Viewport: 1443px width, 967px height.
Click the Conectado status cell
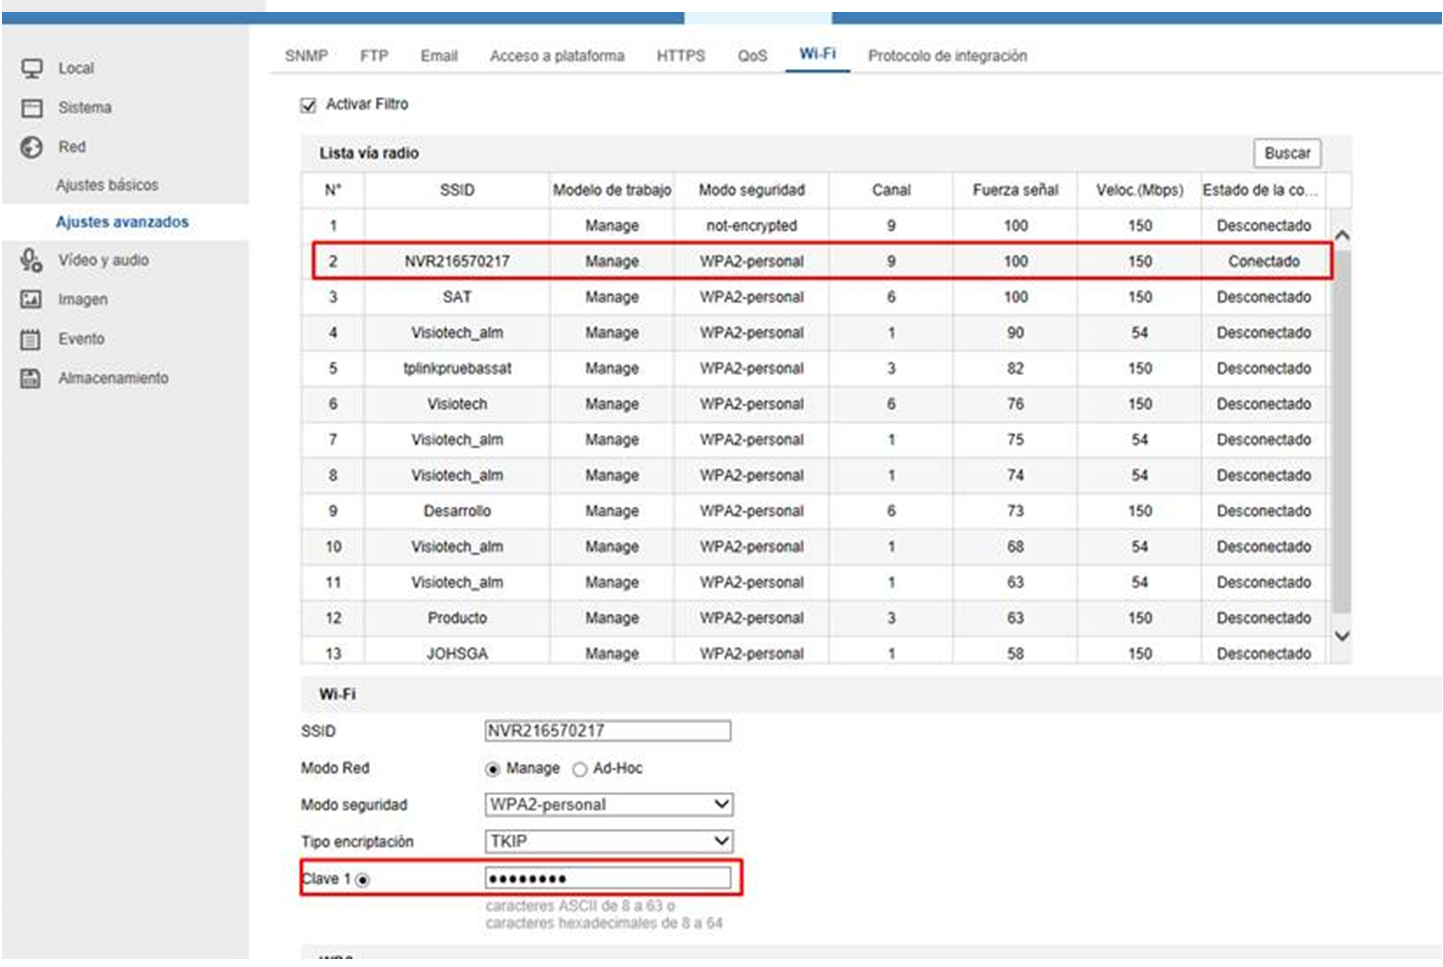point(1264,262)
